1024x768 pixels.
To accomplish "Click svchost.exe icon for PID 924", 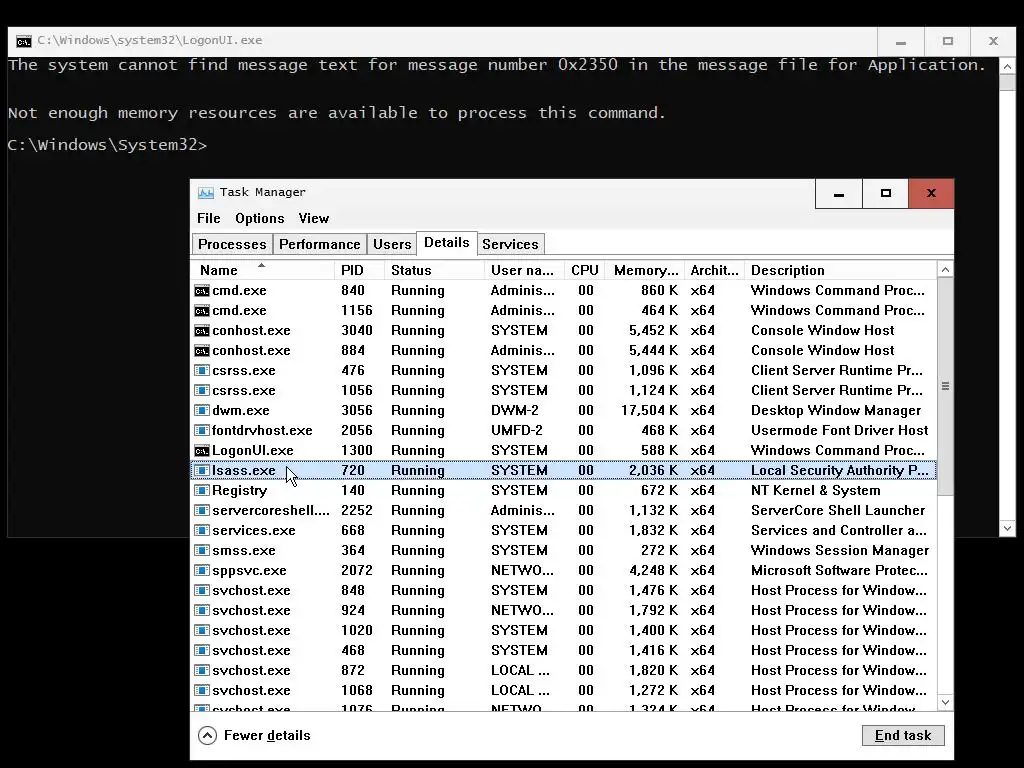I will click(x=202, y=611).
